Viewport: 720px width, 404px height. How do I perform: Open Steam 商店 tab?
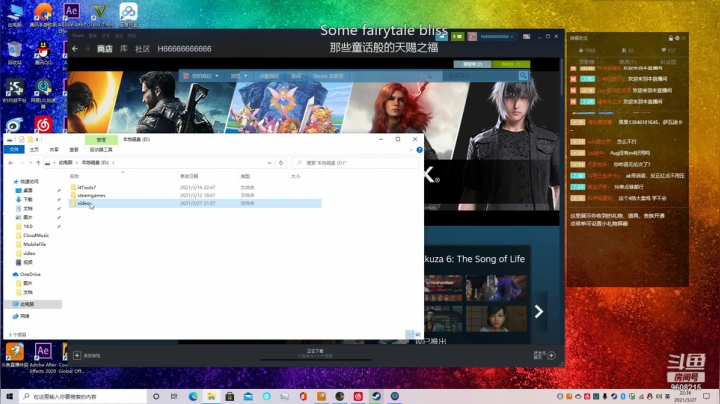(105, 49)
